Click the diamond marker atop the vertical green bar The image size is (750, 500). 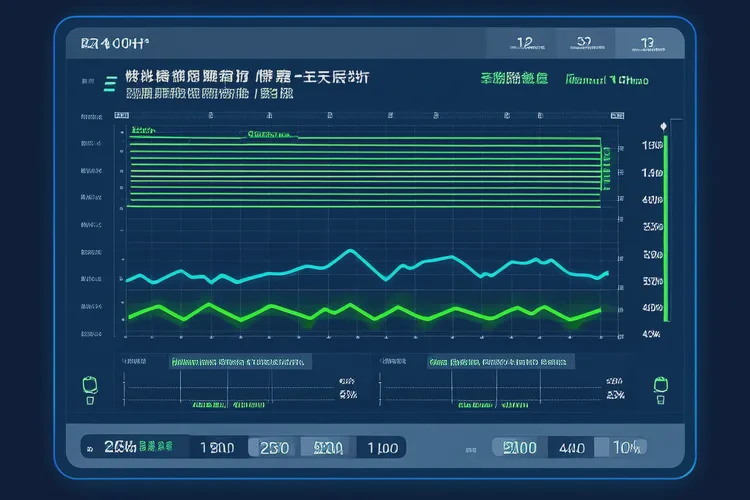(664, 127)
